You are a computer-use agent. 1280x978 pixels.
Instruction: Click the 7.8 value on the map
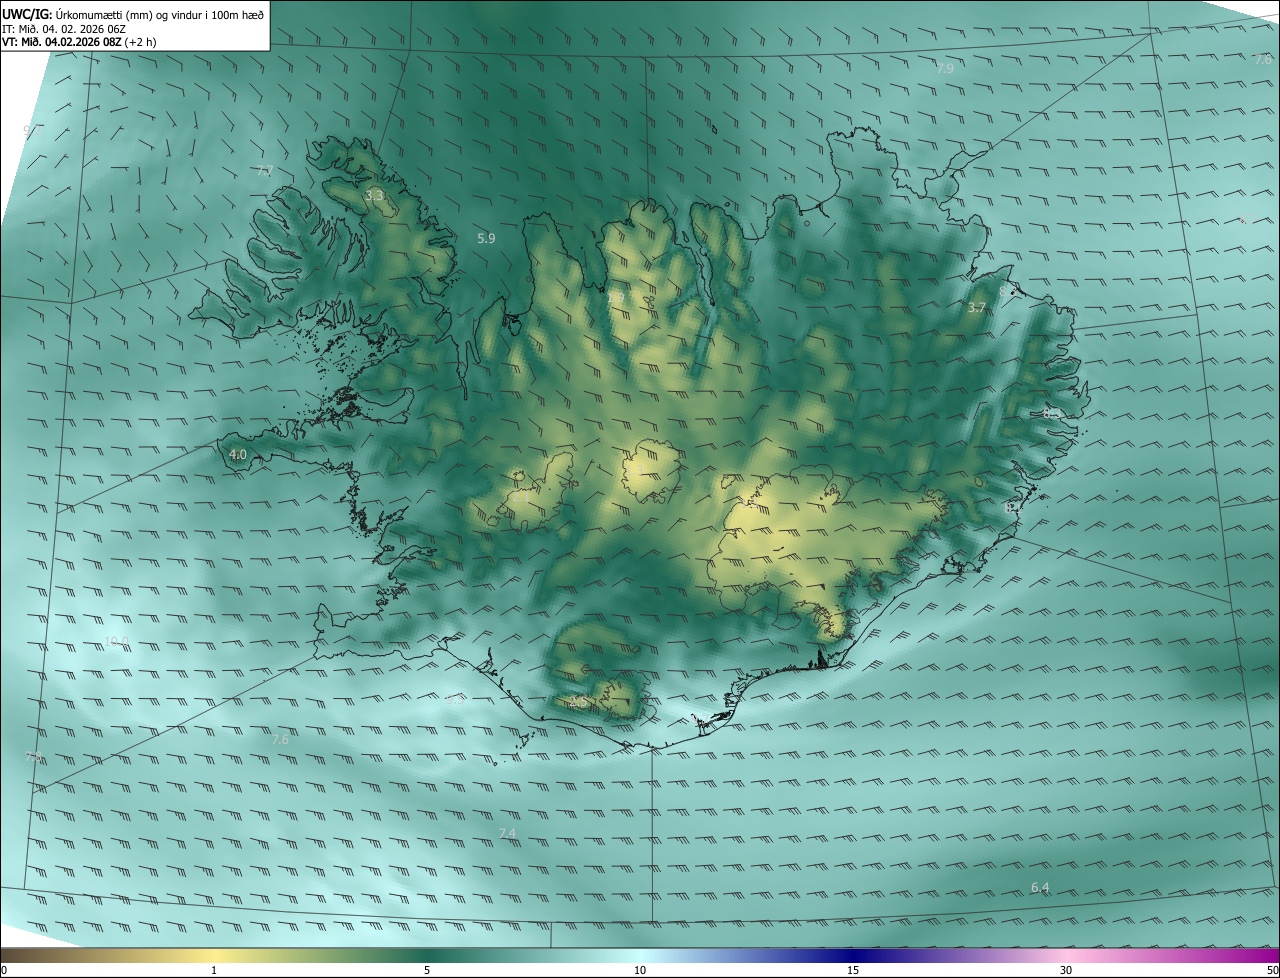point(33,757)
